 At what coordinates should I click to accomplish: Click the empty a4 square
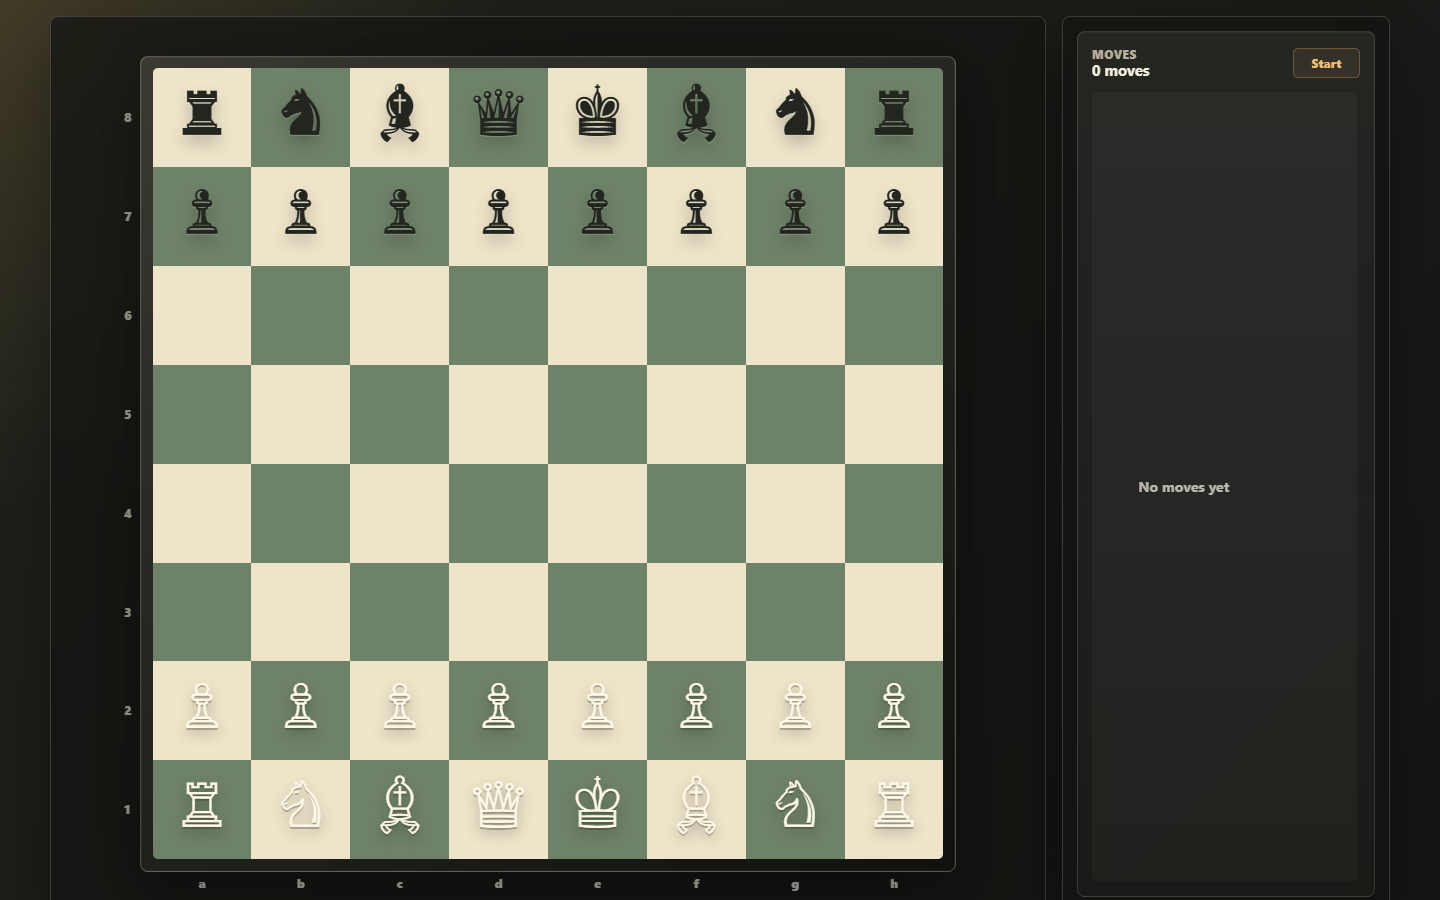pyautogui.click(x=202, y=513)
